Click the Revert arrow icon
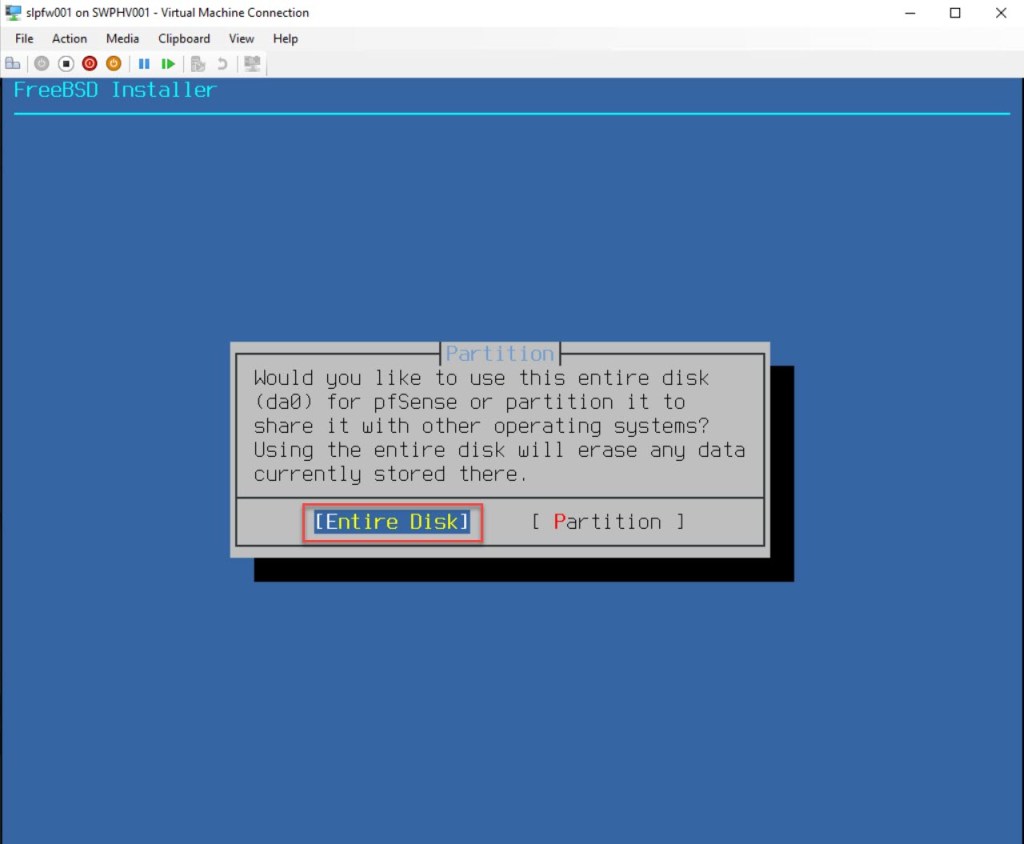The height and width of the screenshot is (844, 1024). pyautogui.click(x=222, y=64)
